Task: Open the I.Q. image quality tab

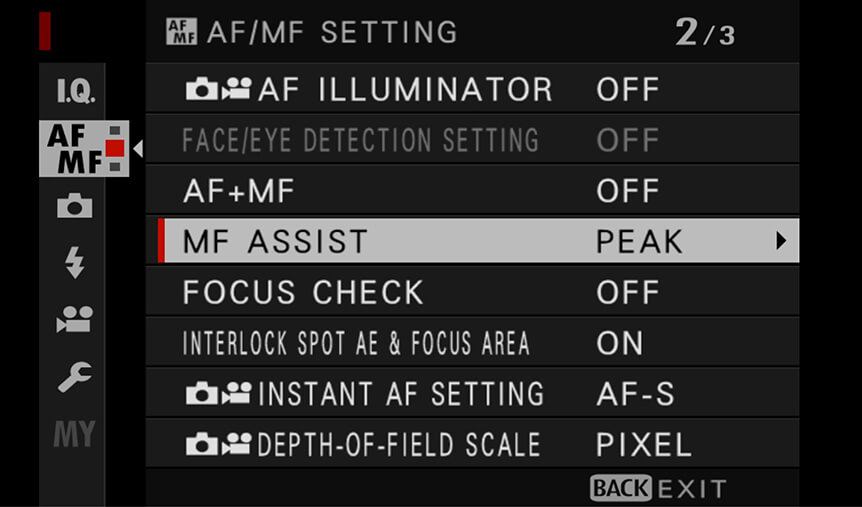Action: (75, 91)
